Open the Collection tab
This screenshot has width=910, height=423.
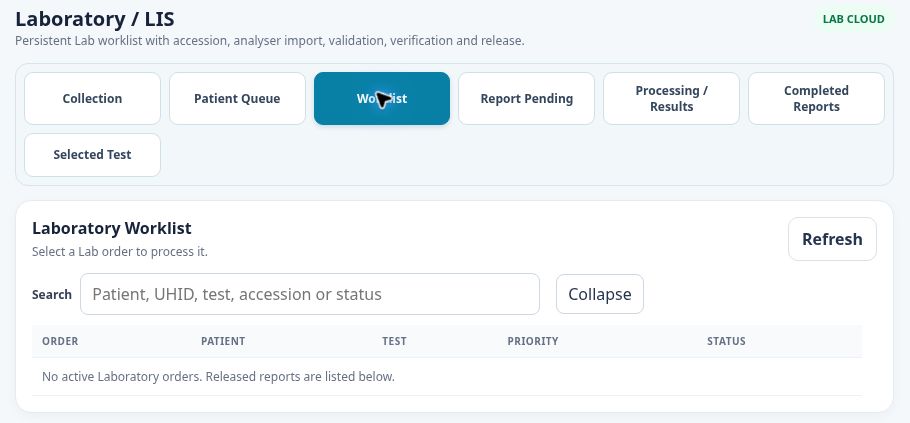click(x=92, y=98)
